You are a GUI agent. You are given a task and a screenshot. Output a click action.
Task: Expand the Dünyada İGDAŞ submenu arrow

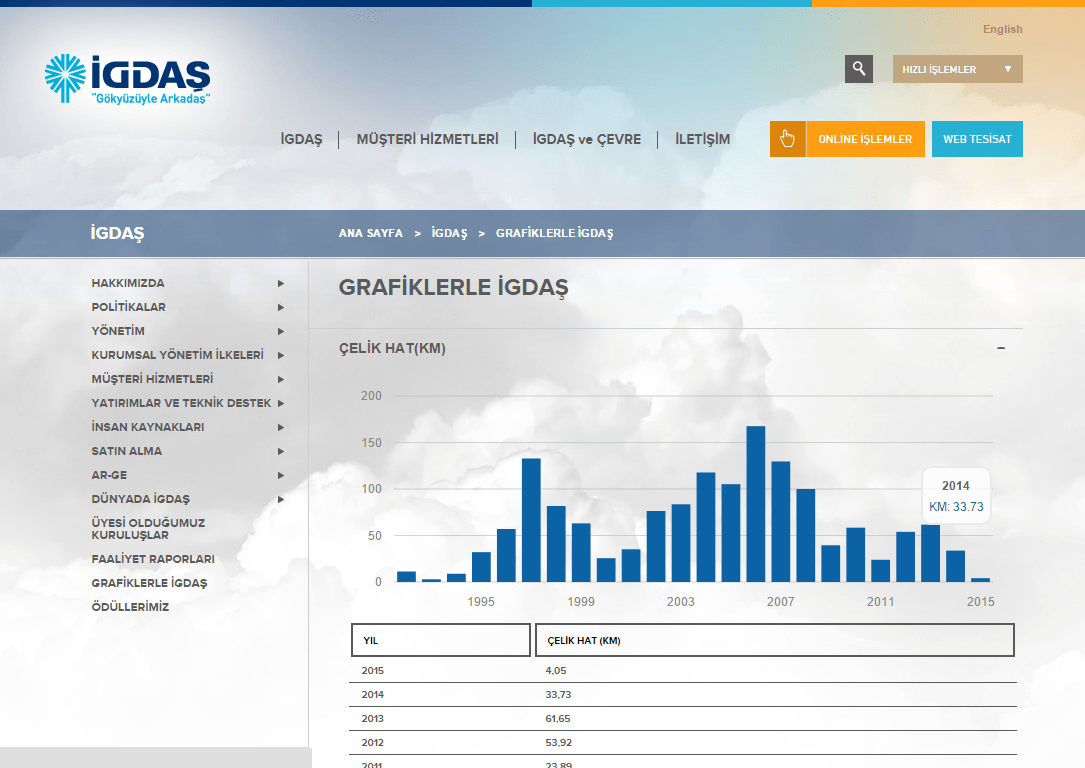(281, 500)
